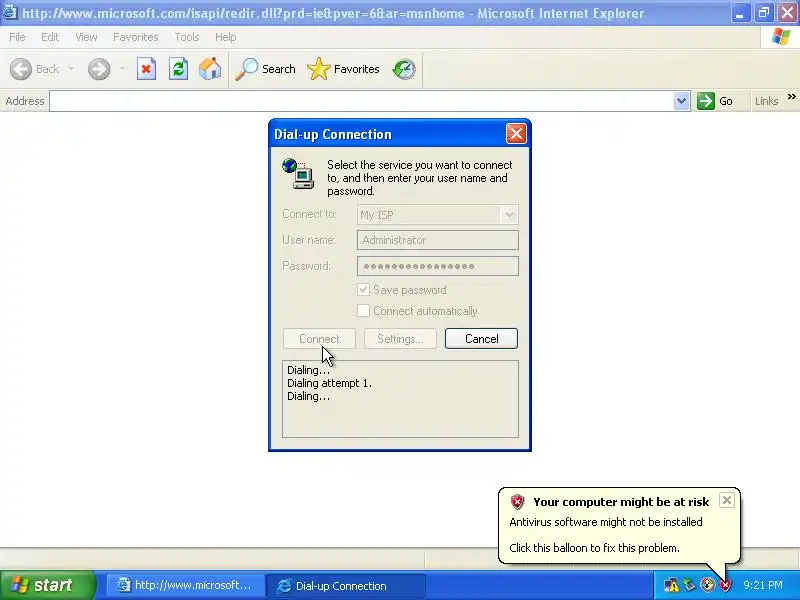This screenshot has width=800, height=600.
Task: Click the red security shield tray icon
Action: click(x=725, y=585)
